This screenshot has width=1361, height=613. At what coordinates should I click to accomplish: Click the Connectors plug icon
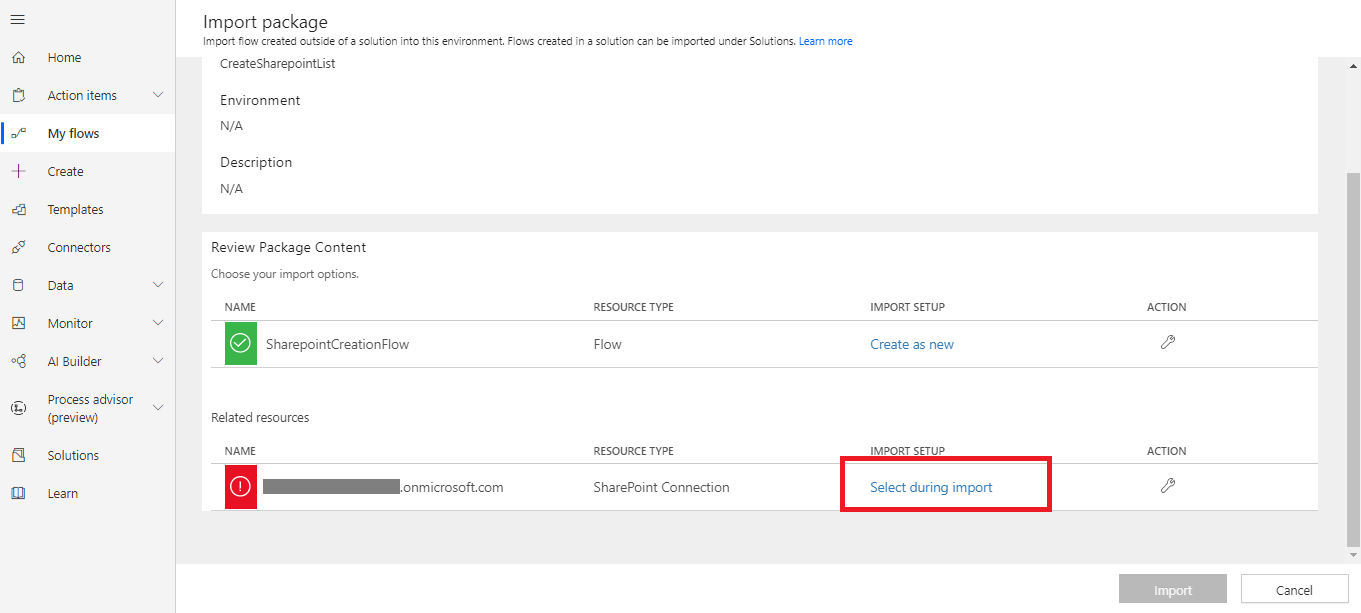coord(18,248)
